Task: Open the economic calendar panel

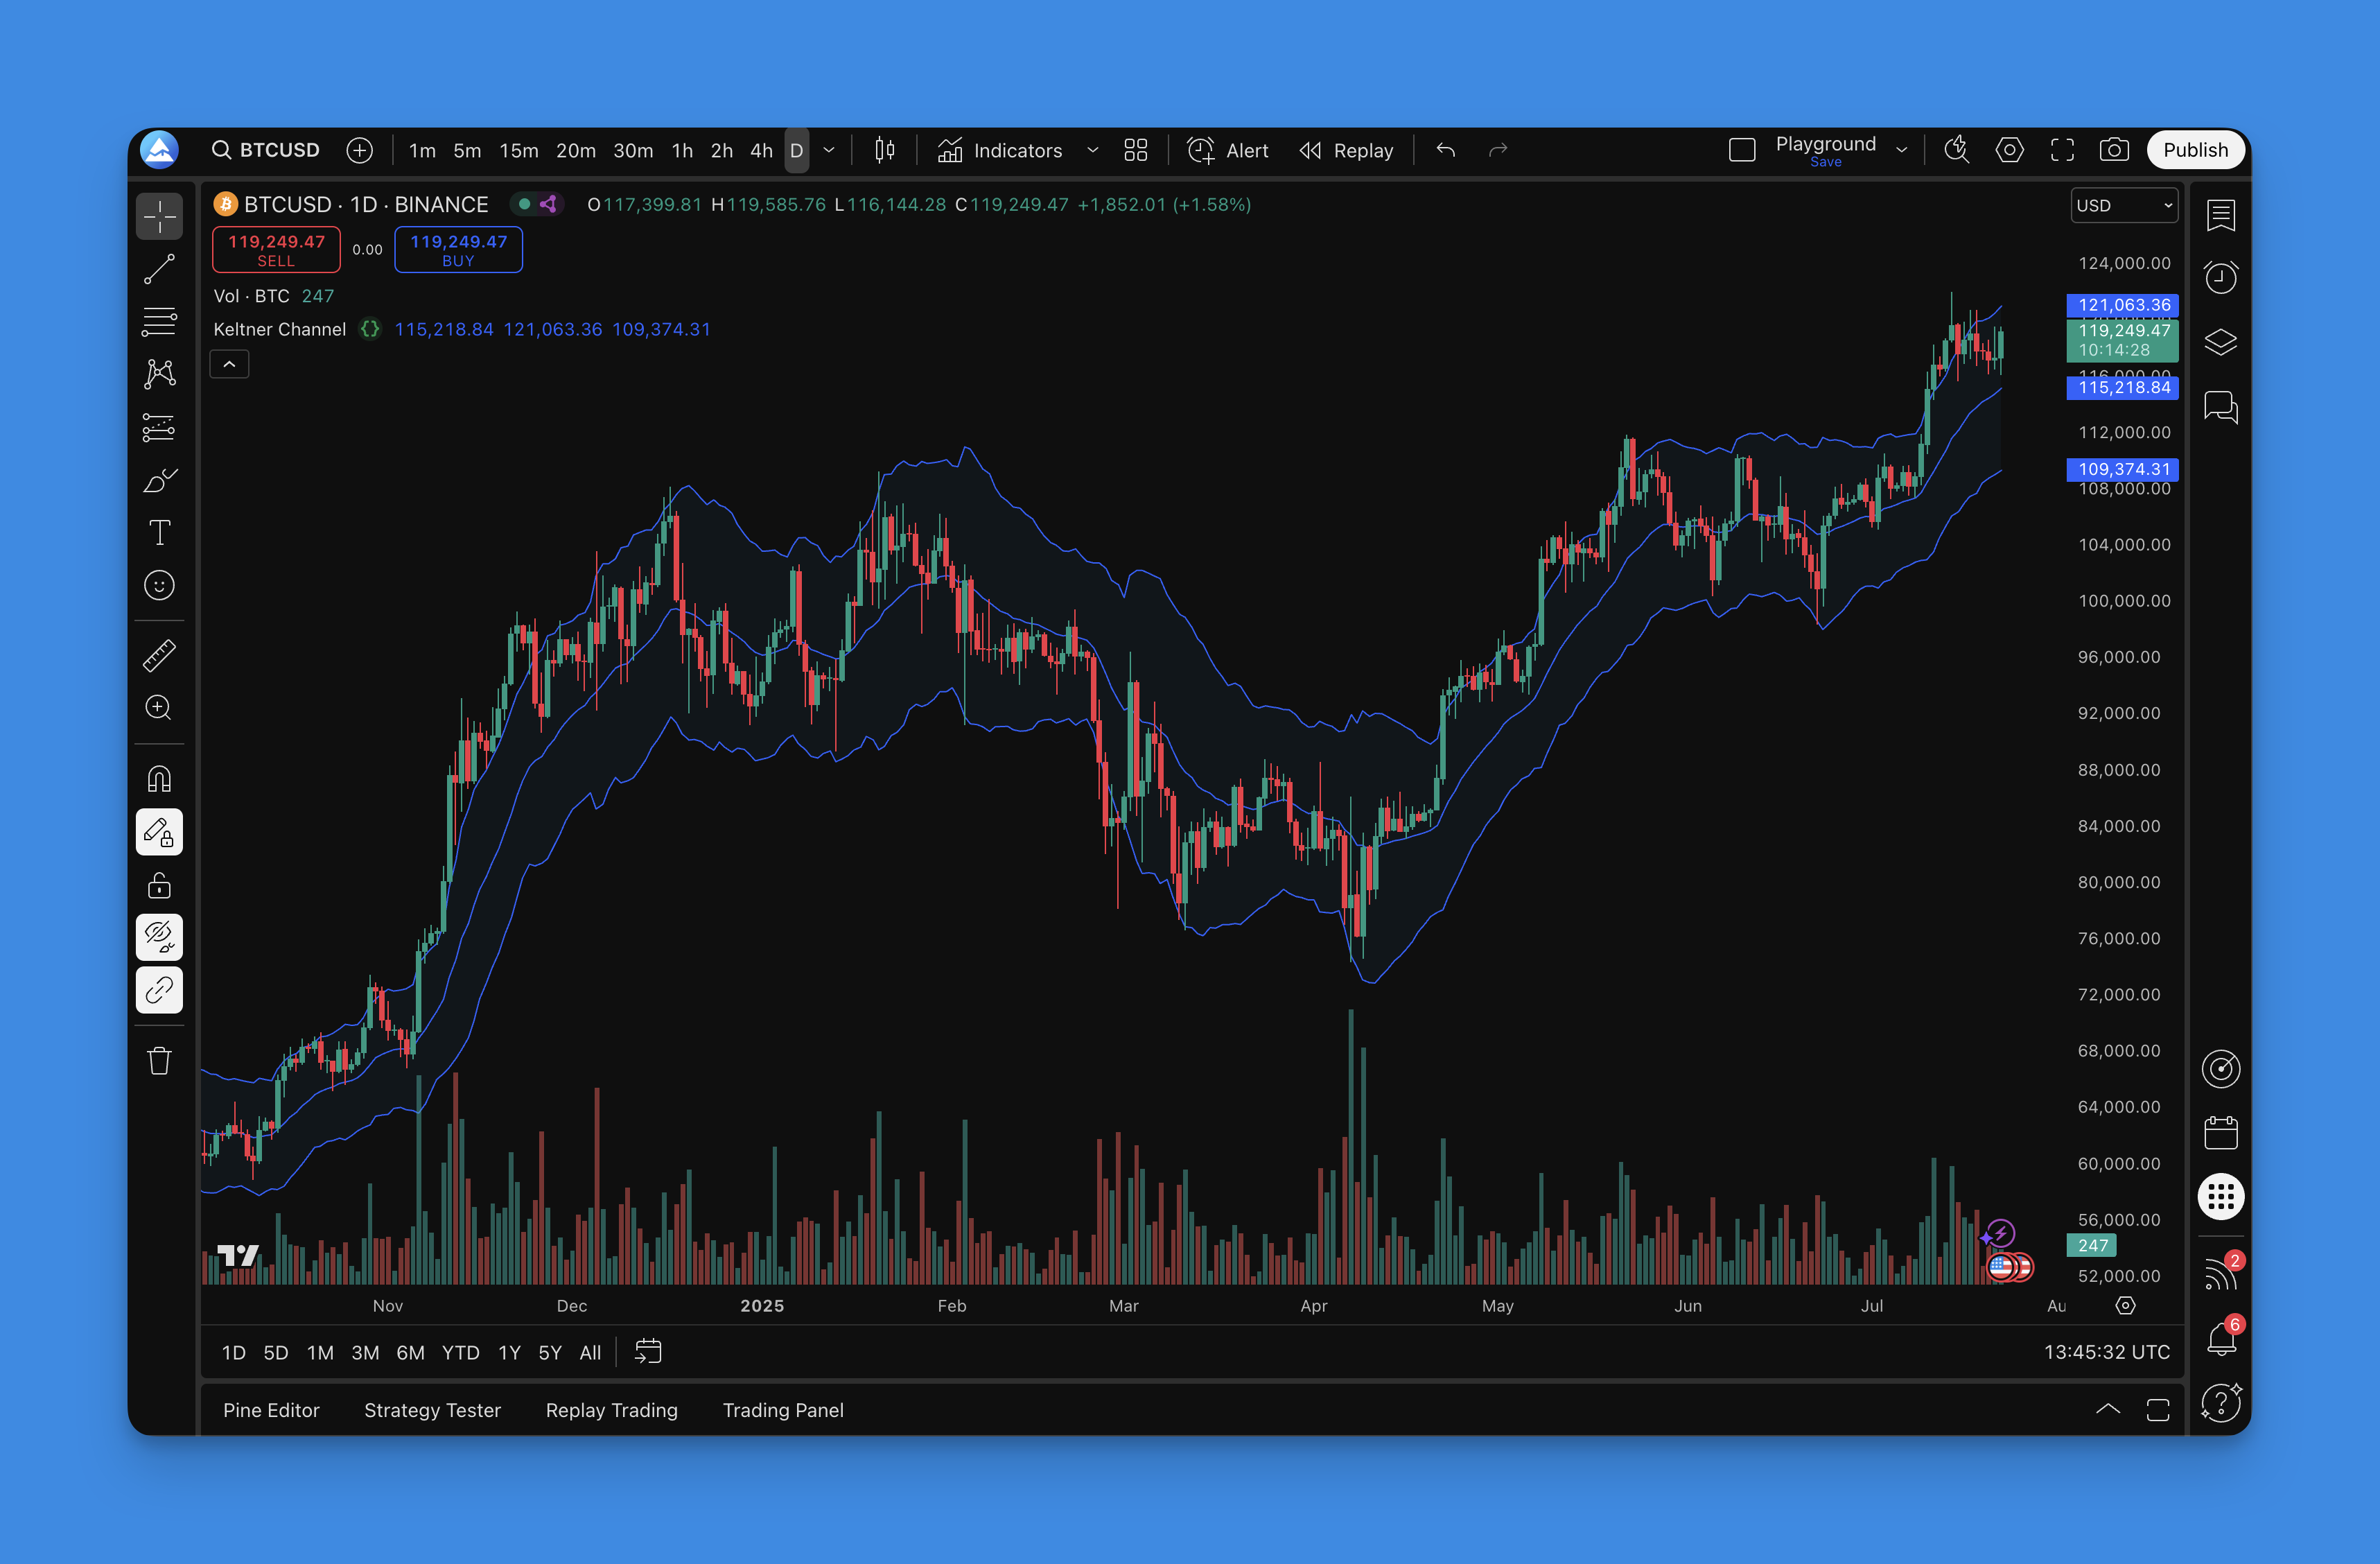Action: coord(2221,1133)
